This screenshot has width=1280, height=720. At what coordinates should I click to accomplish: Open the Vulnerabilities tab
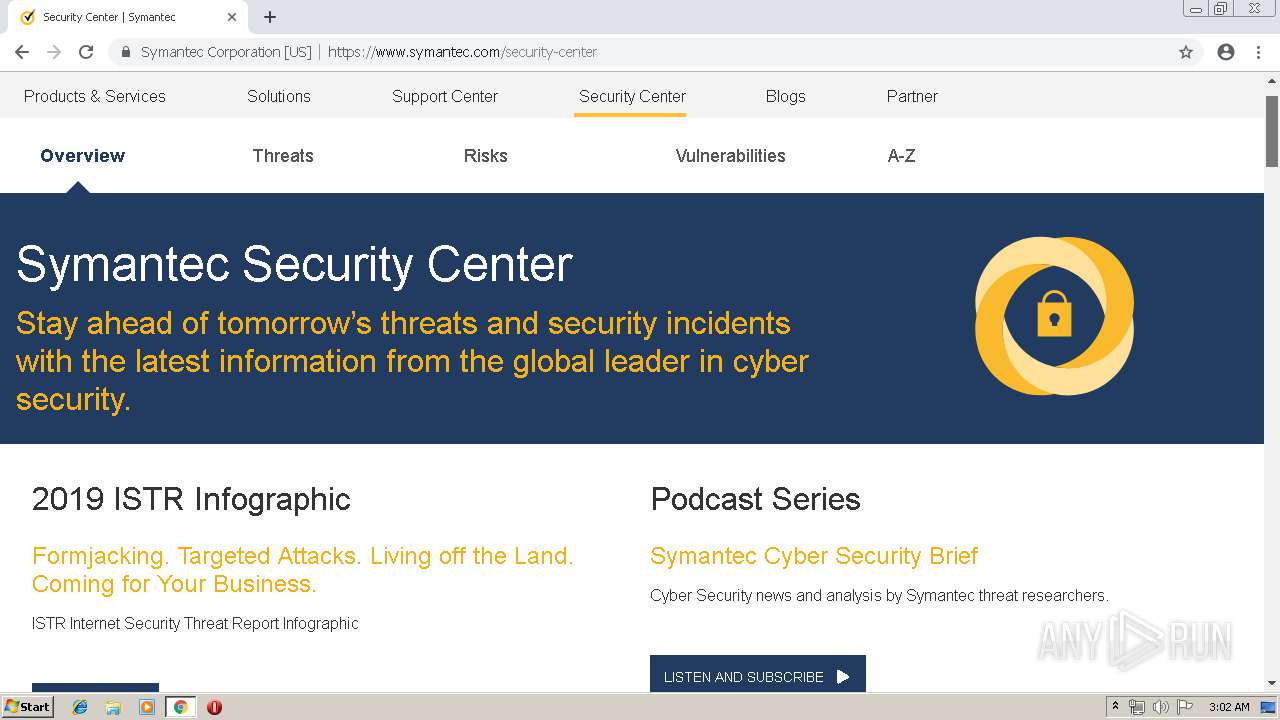(730, 156)
